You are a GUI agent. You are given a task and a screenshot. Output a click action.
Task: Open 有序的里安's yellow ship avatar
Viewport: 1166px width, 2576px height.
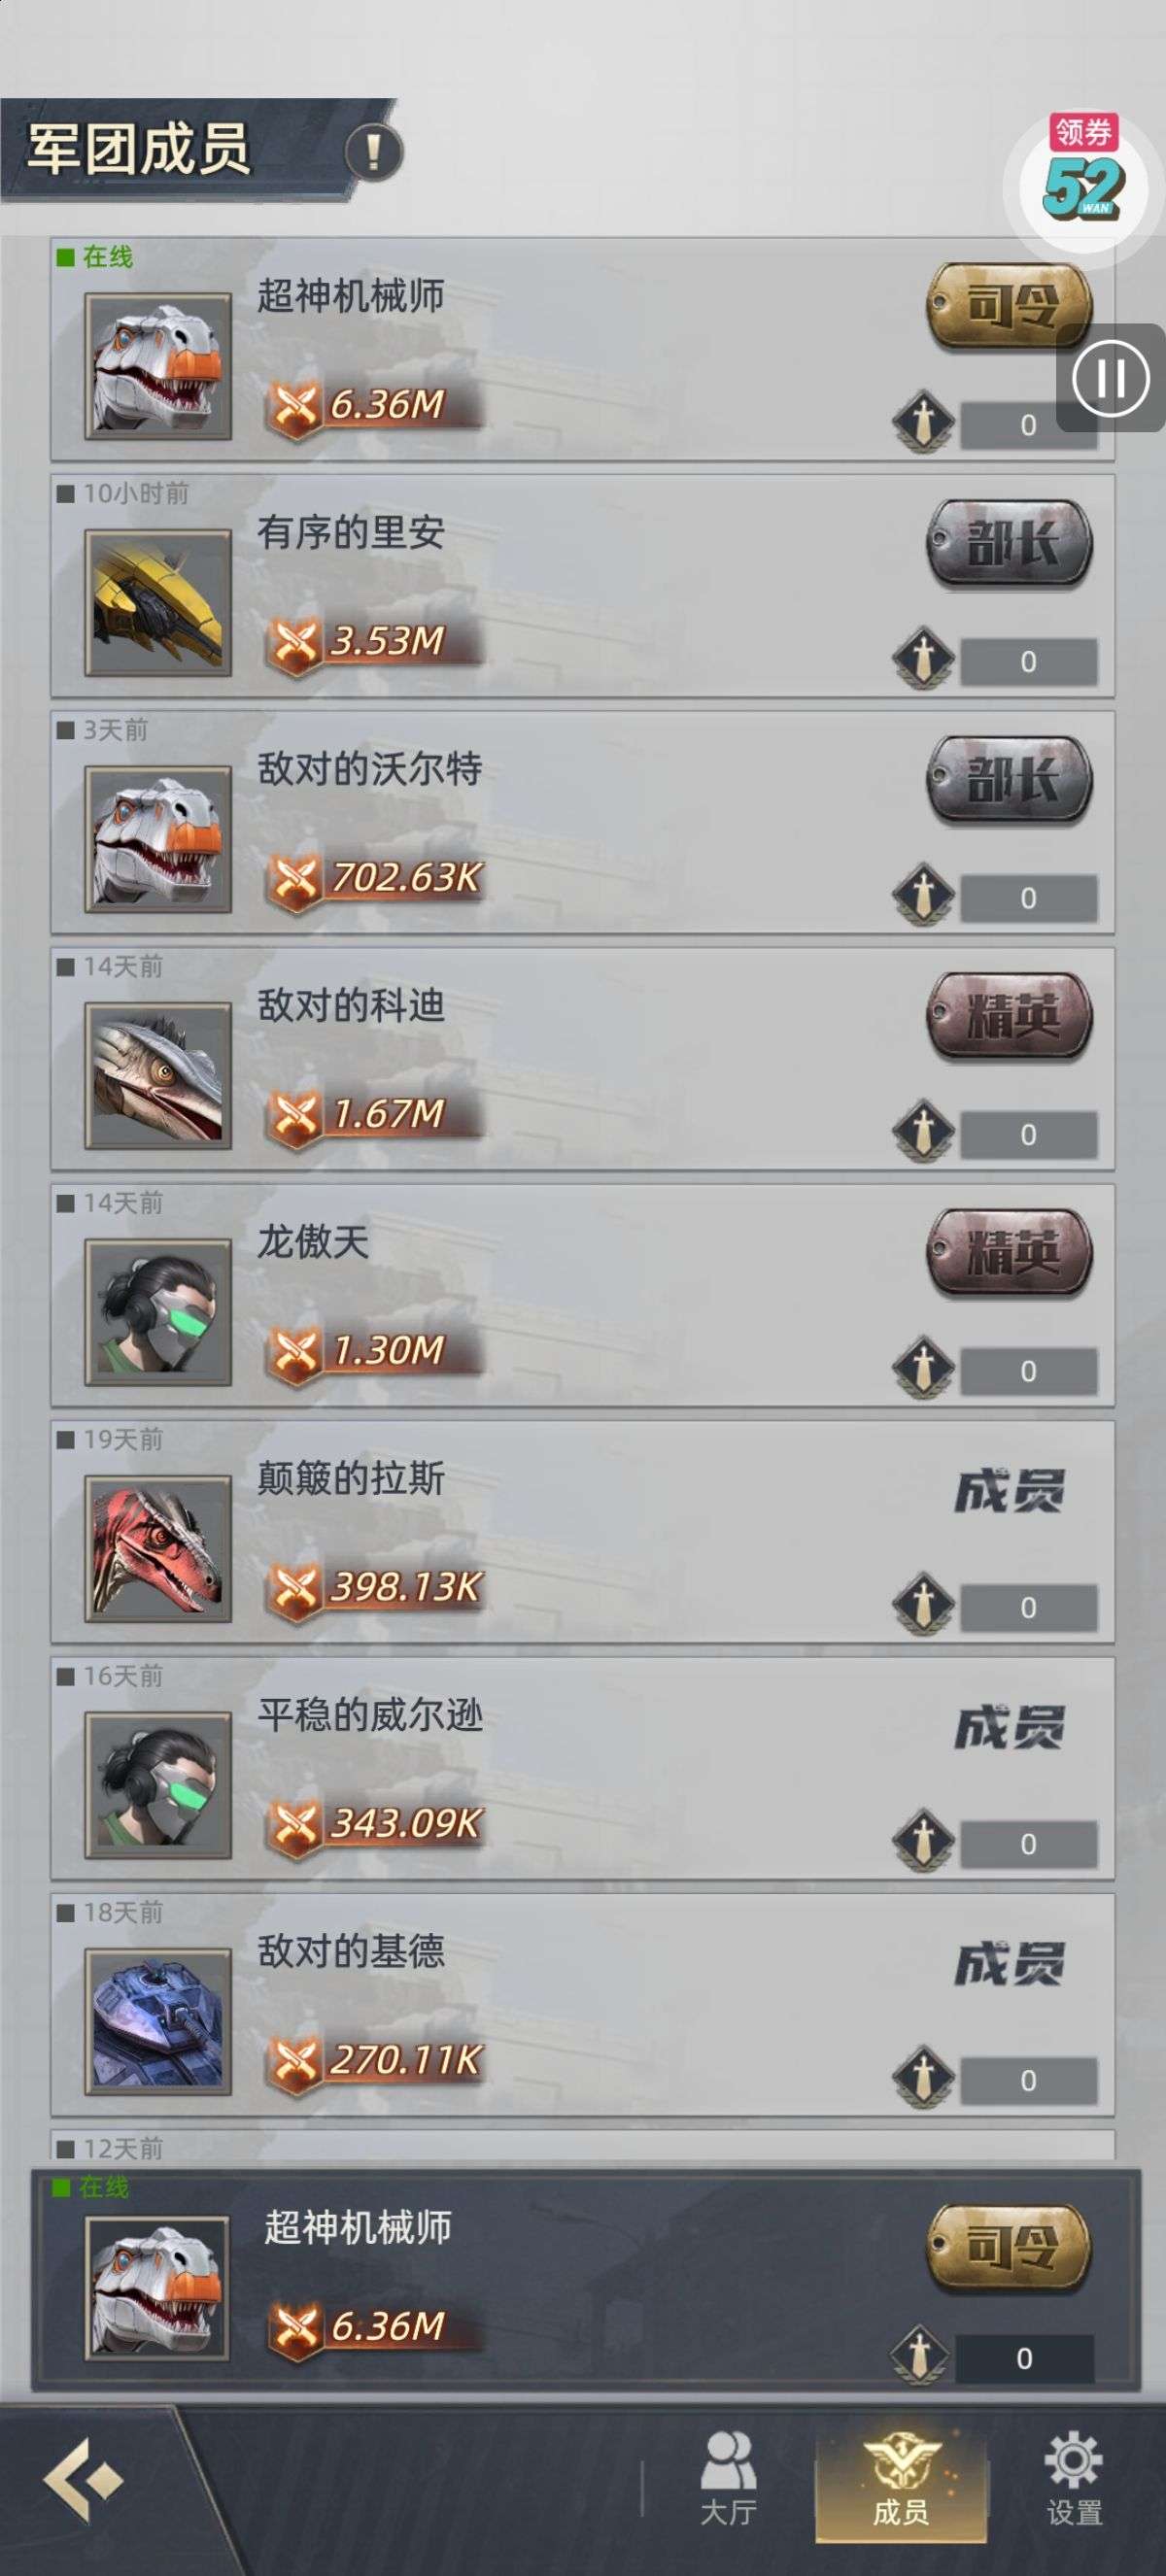pyautogui.click(x=158, y=603)
